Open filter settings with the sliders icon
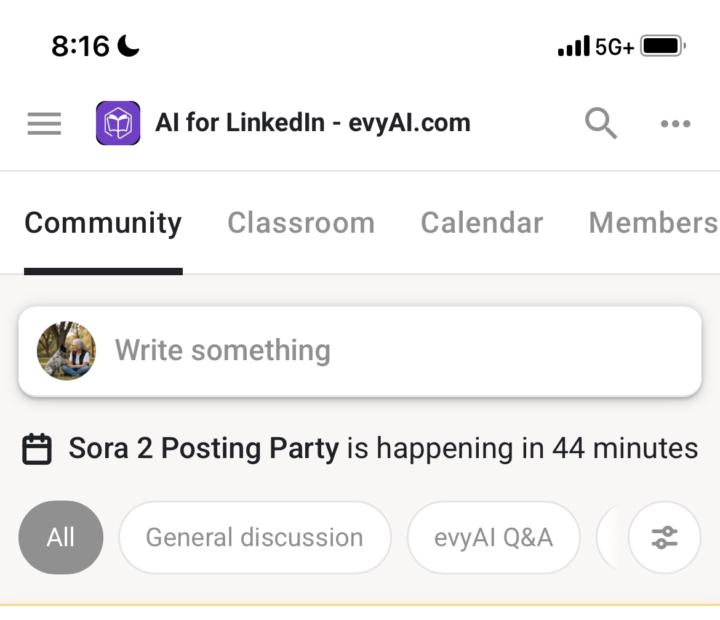The height and width of the screenshot is (620, 720). [664, 538]
